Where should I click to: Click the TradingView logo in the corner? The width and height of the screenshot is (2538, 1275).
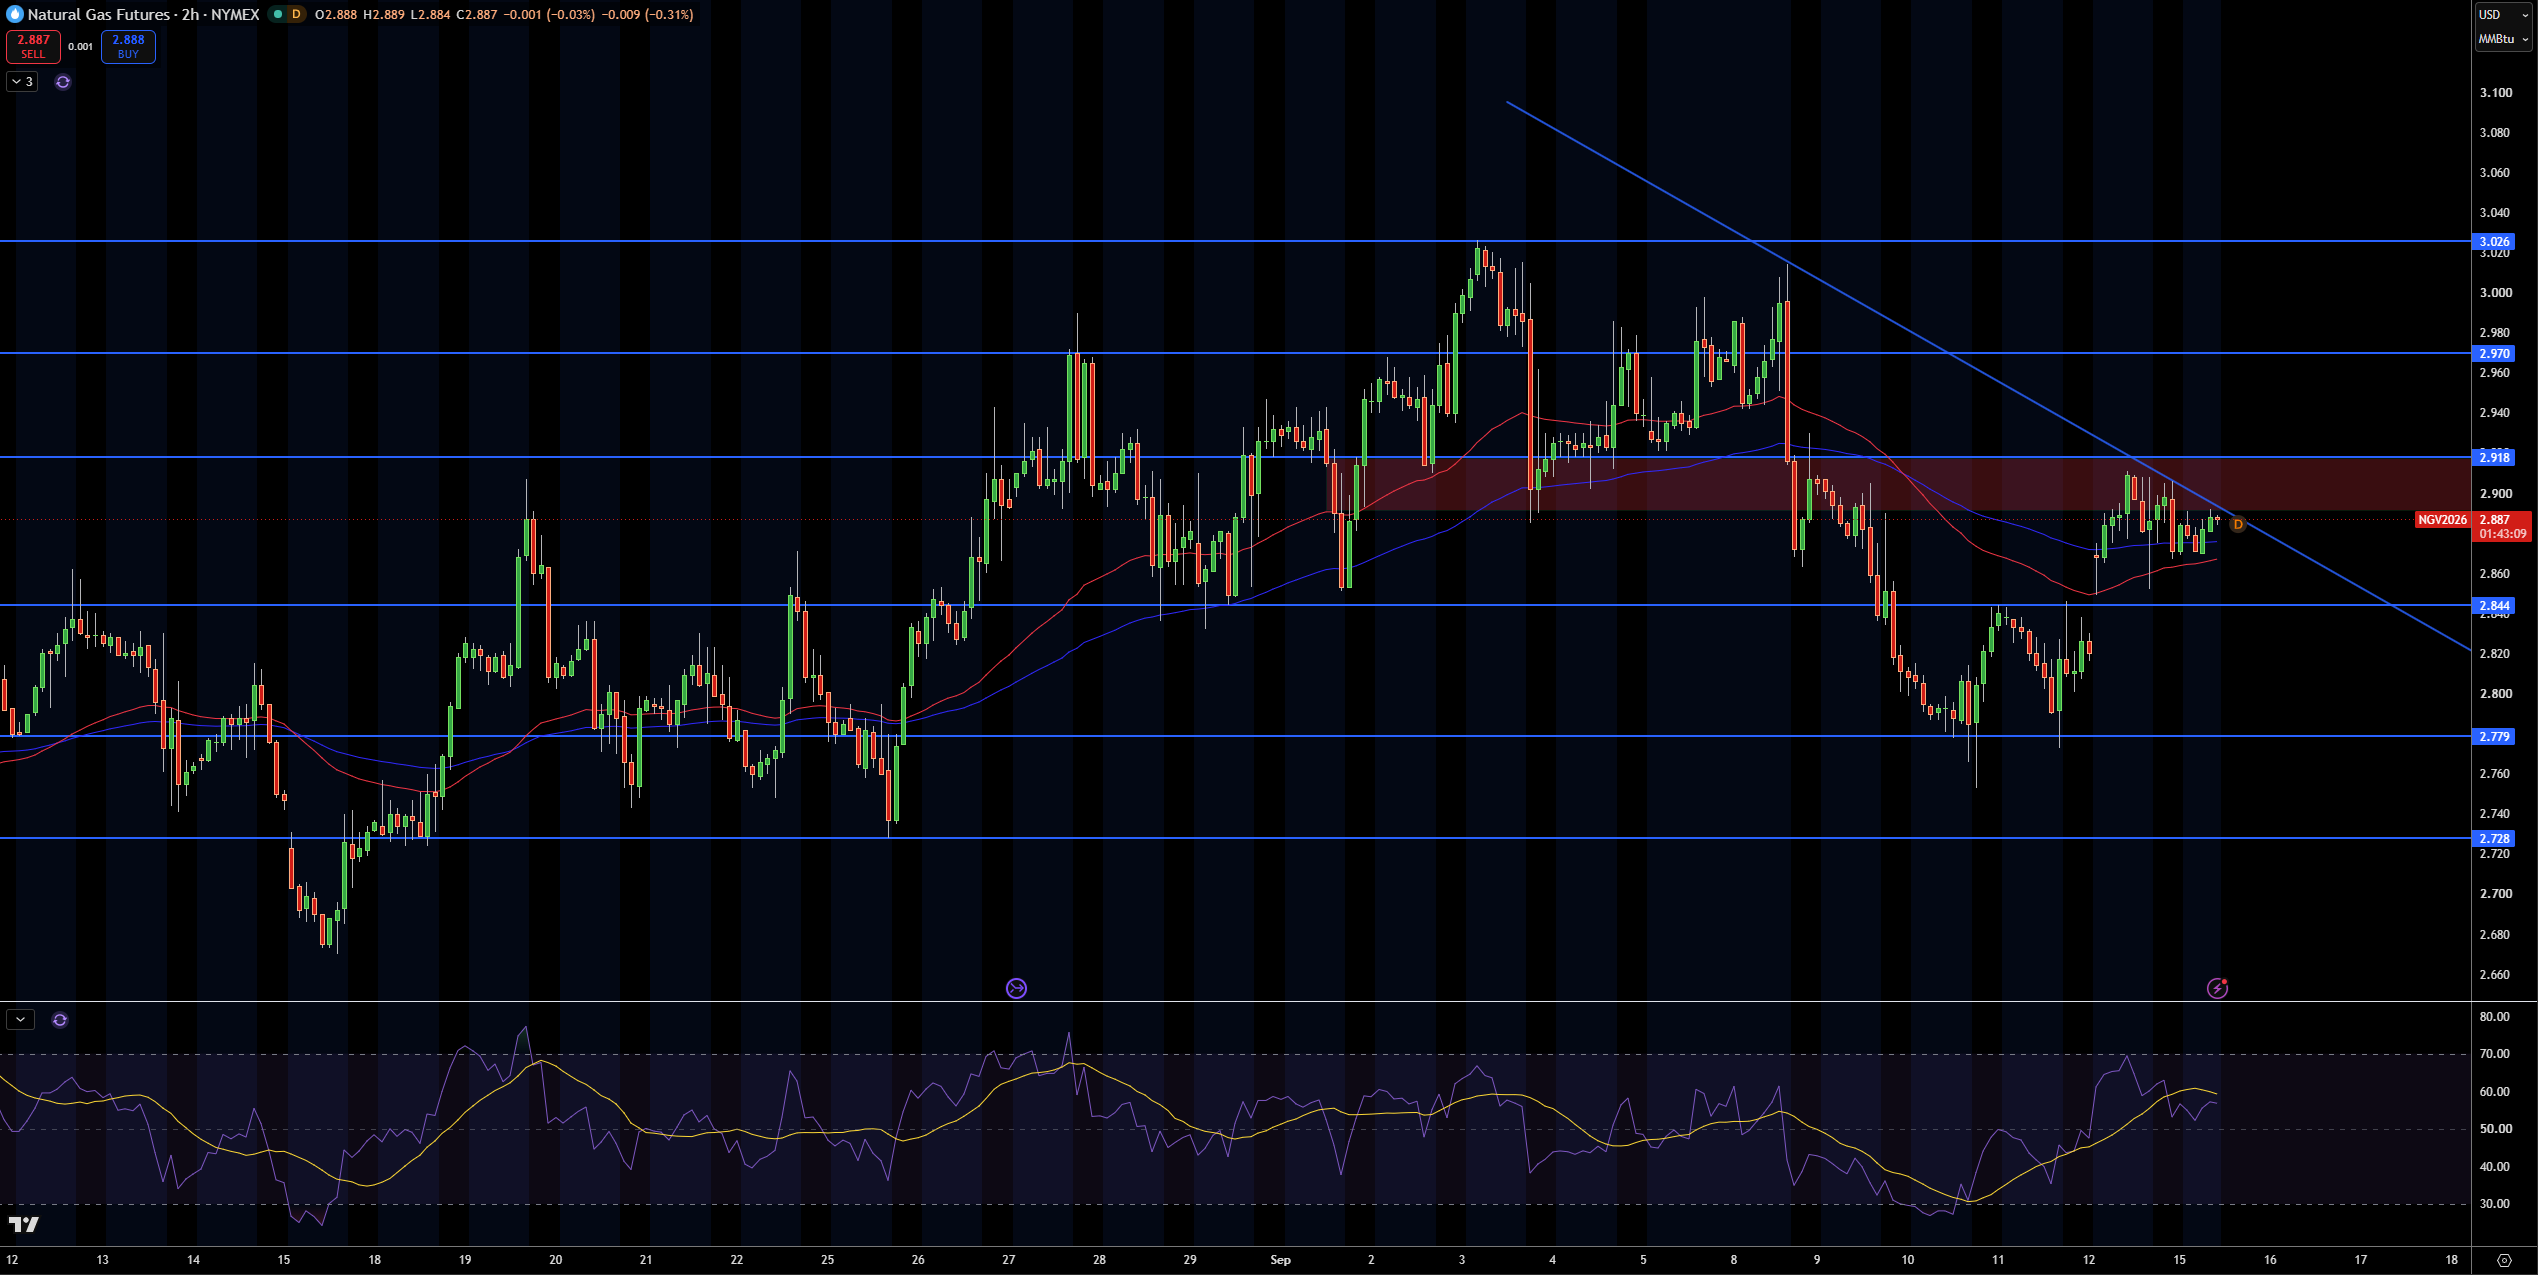coord(24,1224)
